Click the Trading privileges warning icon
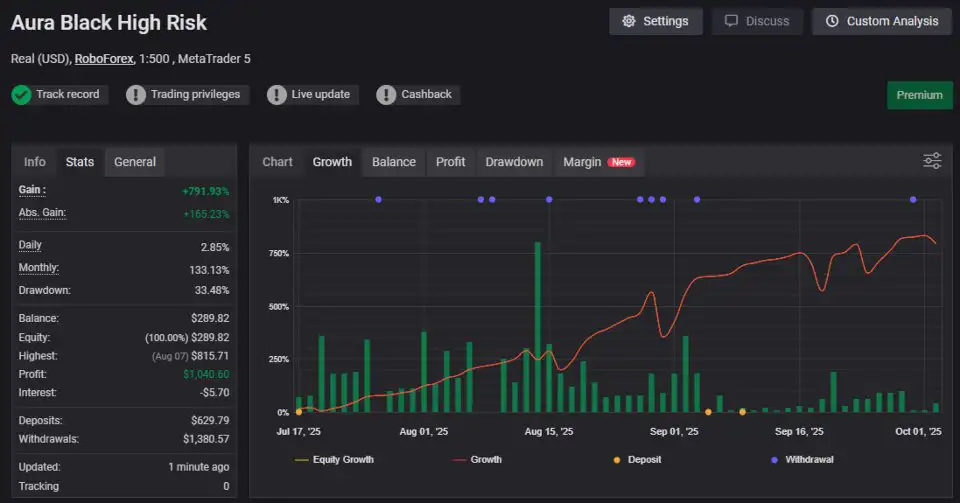The width and height of the screenshot is (960, 503). click(136, 95)
